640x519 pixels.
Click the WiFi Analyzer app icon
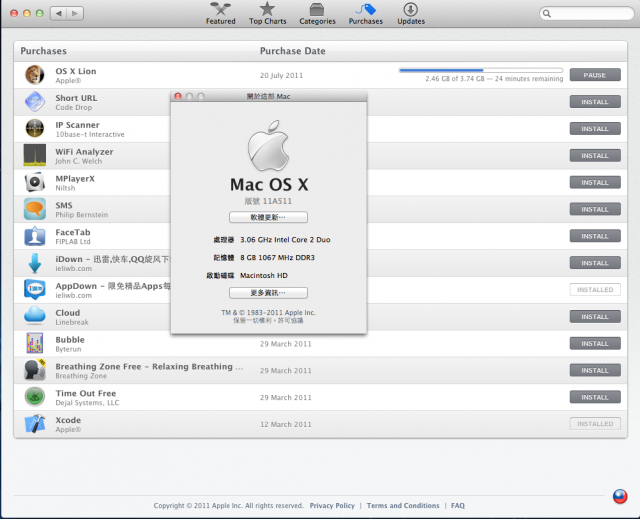pyautogui.click(x=35, y=155)
